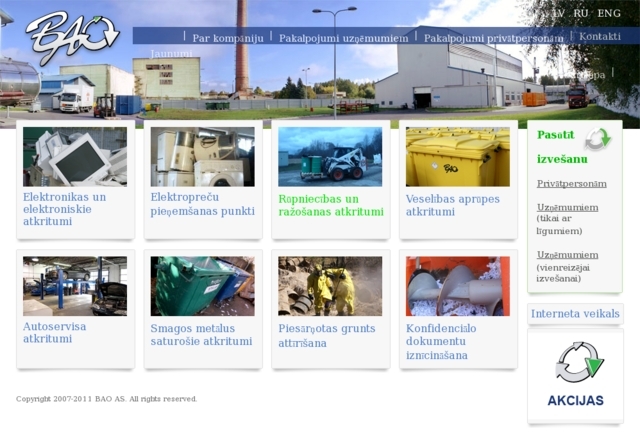The width and height of the screenshot is (640, 436).
Task: Select the yellow bins healthcare waste image
Action: (457, 157)
